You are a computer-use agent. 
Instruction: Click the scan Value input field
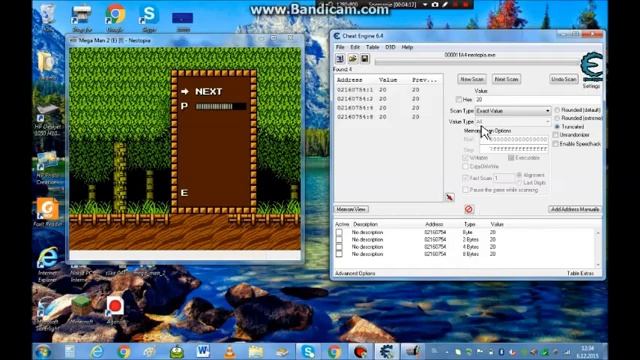538,100
